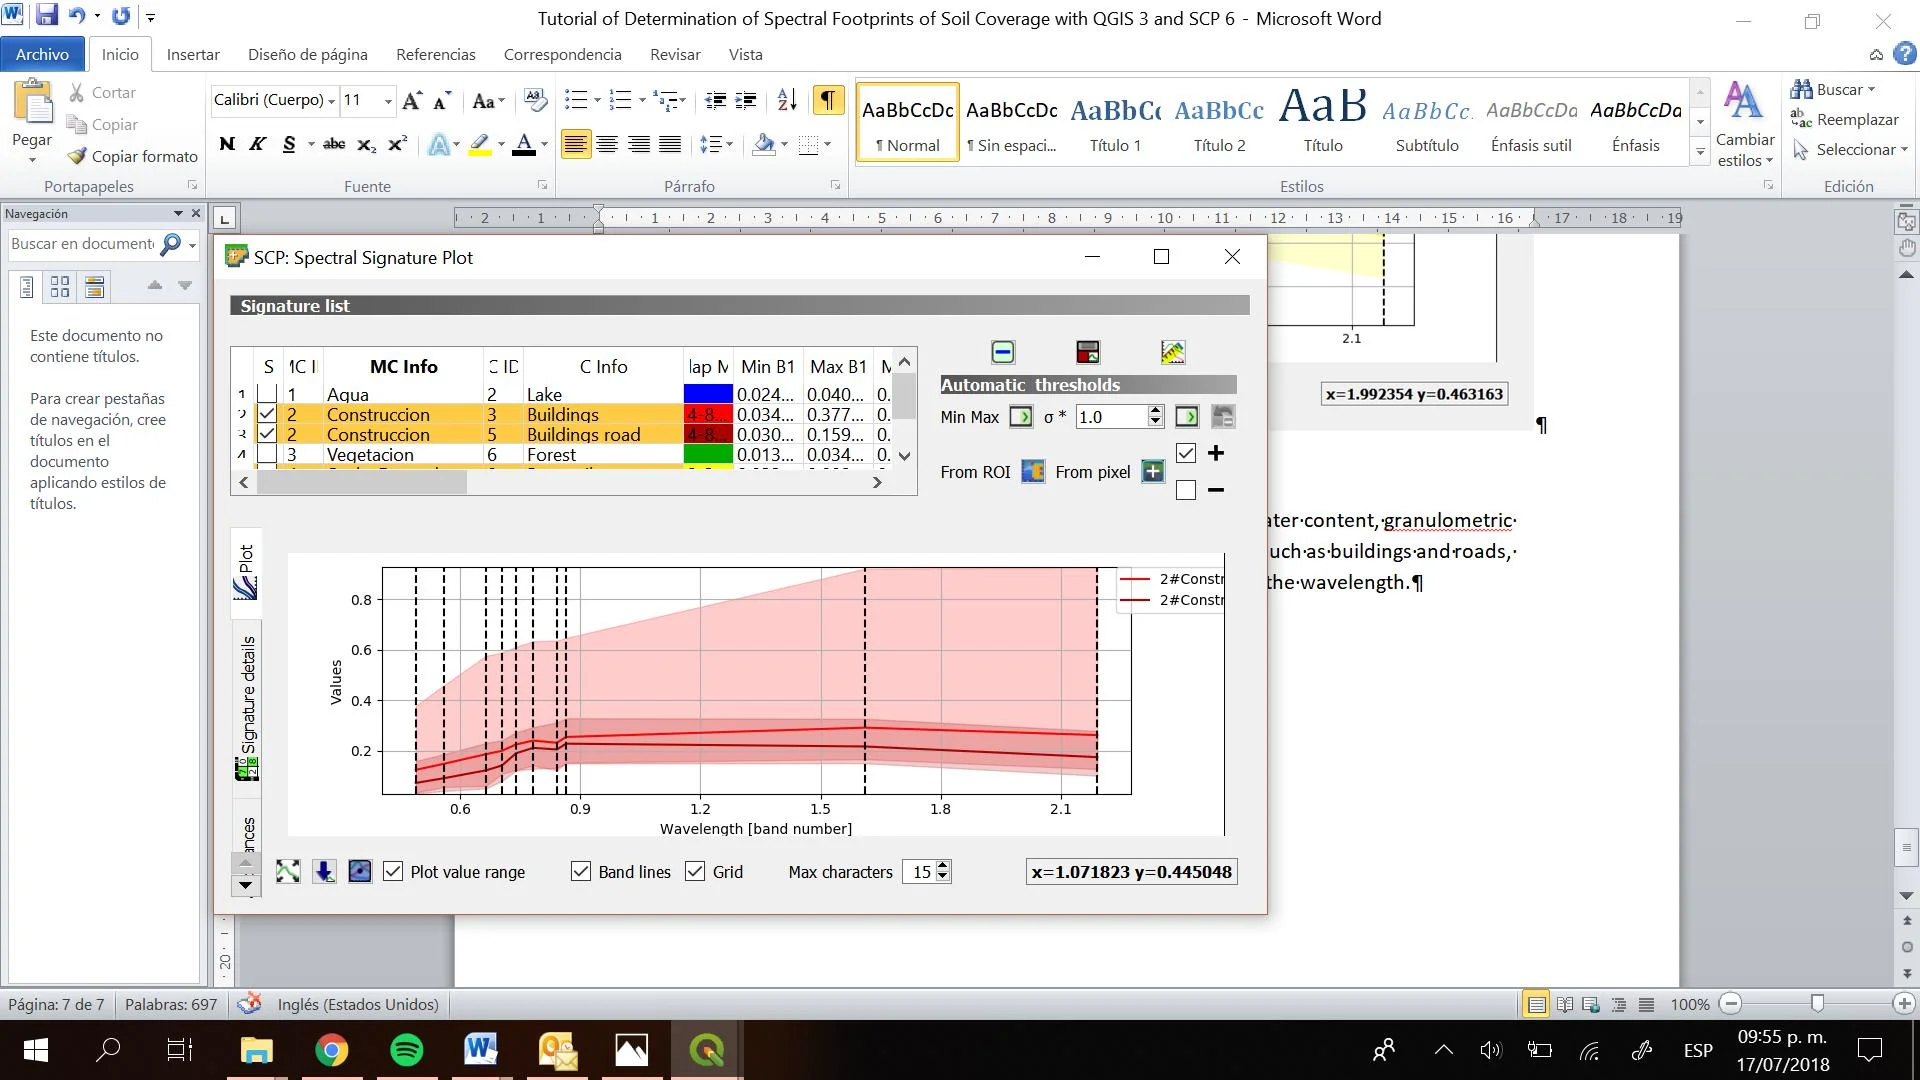1920x1080 pixels.
Task: Click blue color swatch of Lake row
Action: (x=708, y=394)
